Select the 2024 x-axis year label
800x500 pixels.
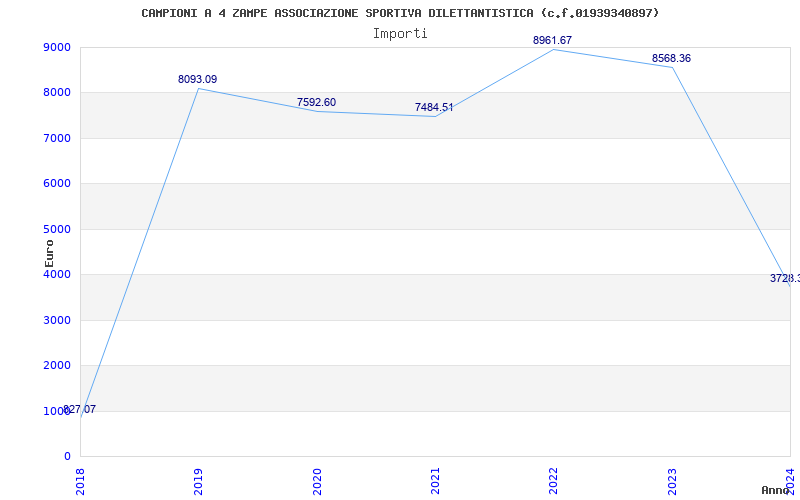[790, 481]
